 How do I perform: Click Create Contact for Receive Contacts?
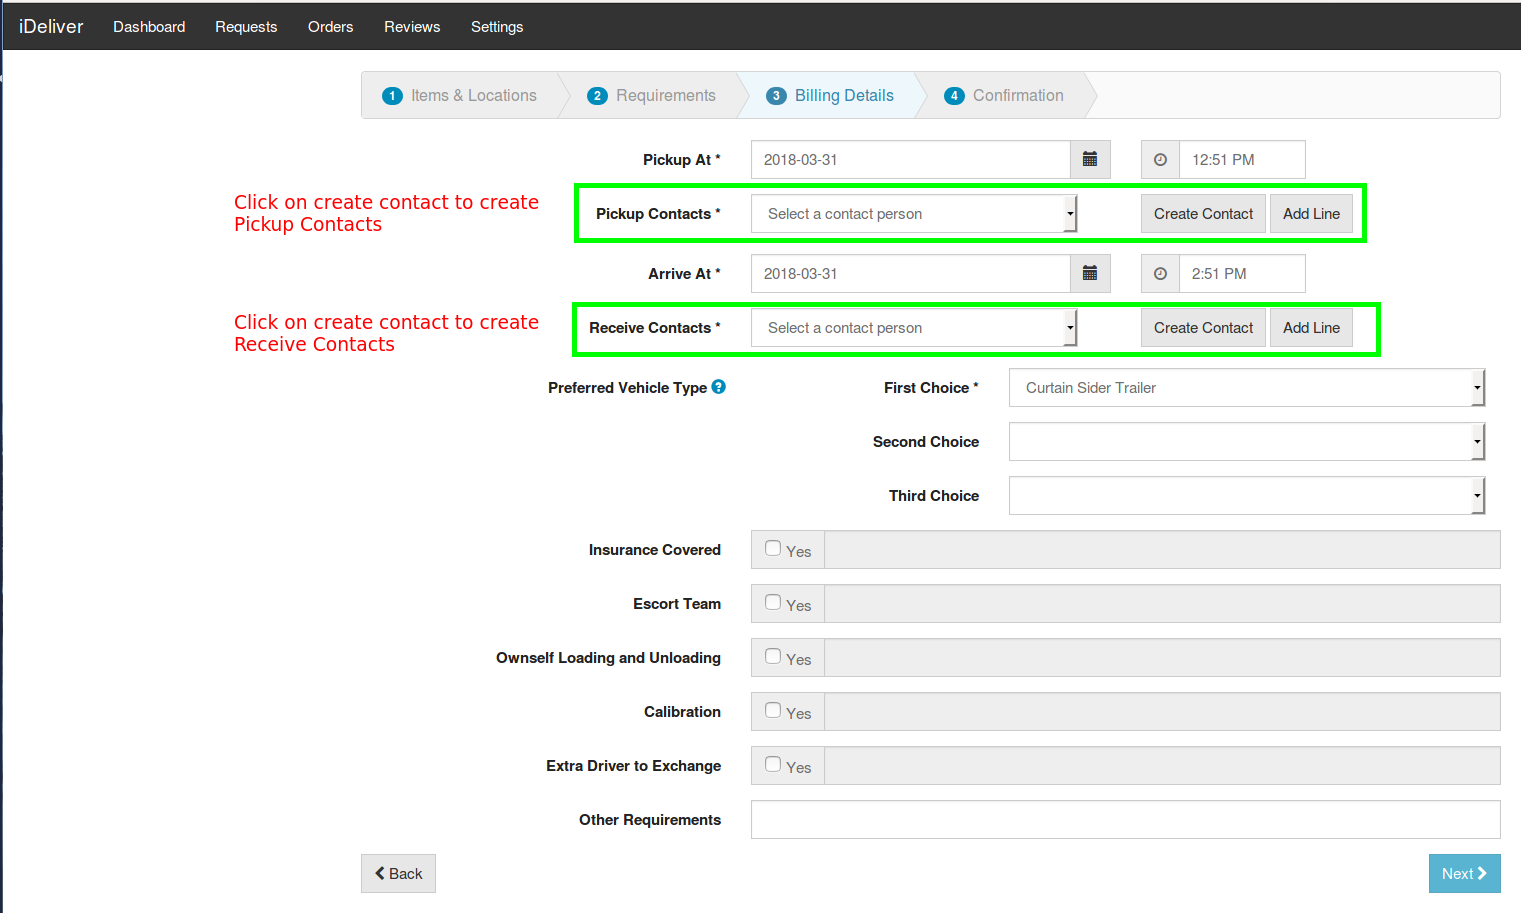point(1203,327)
